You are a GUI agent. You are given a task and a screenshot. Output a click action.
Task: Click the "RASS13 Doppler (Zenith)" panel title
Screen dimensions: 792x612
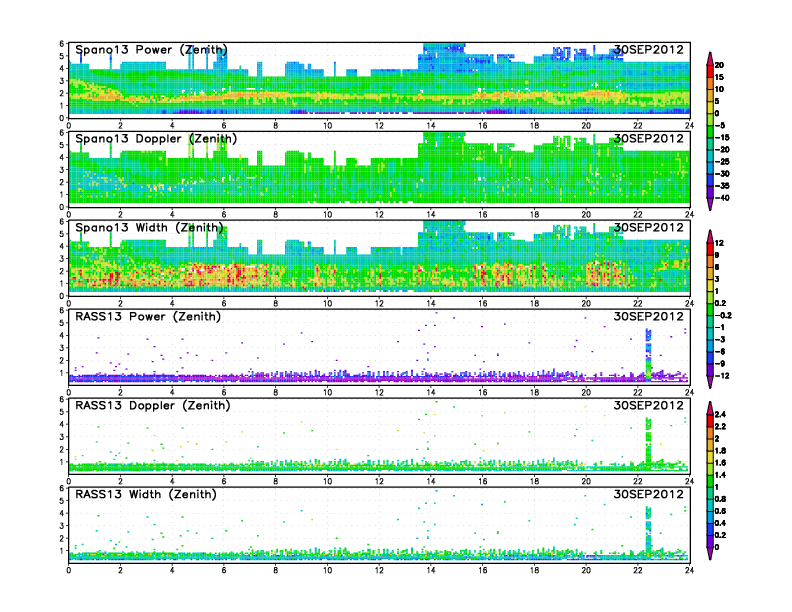click(x=153, y=405)
